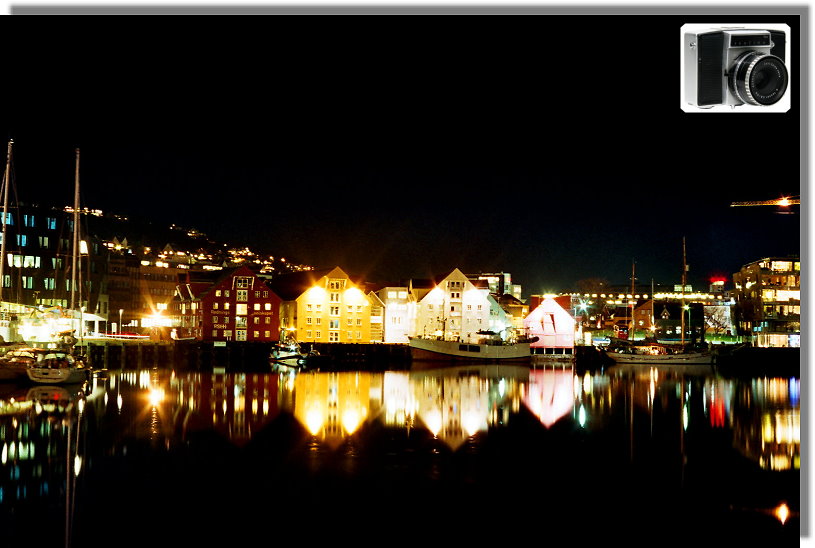Click the illuminated crane in the sky
Image resolution: width=815 pixels, height=548 pixels.
coord(766,203)
